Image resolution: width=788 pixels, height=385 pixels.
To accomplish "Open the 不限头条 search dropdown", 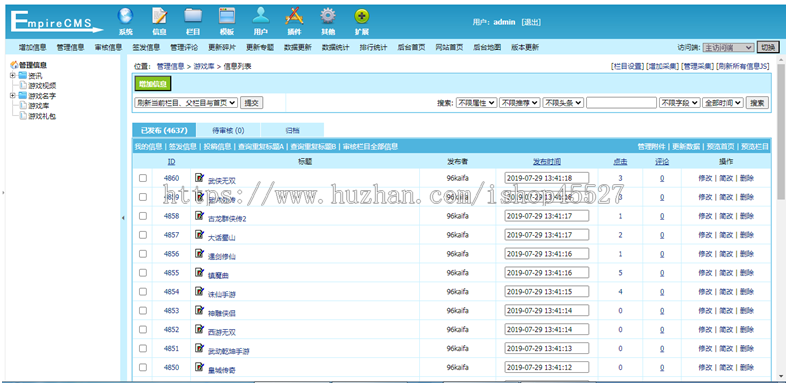I will click(x=563, y=103).
